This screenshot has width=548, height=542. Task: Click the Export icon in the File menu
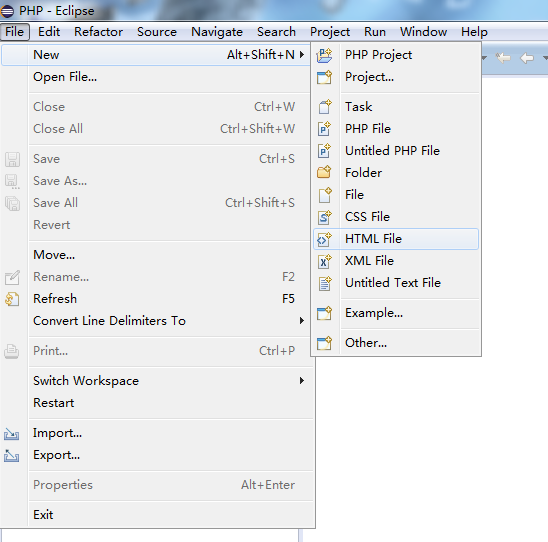pos(12,456)
